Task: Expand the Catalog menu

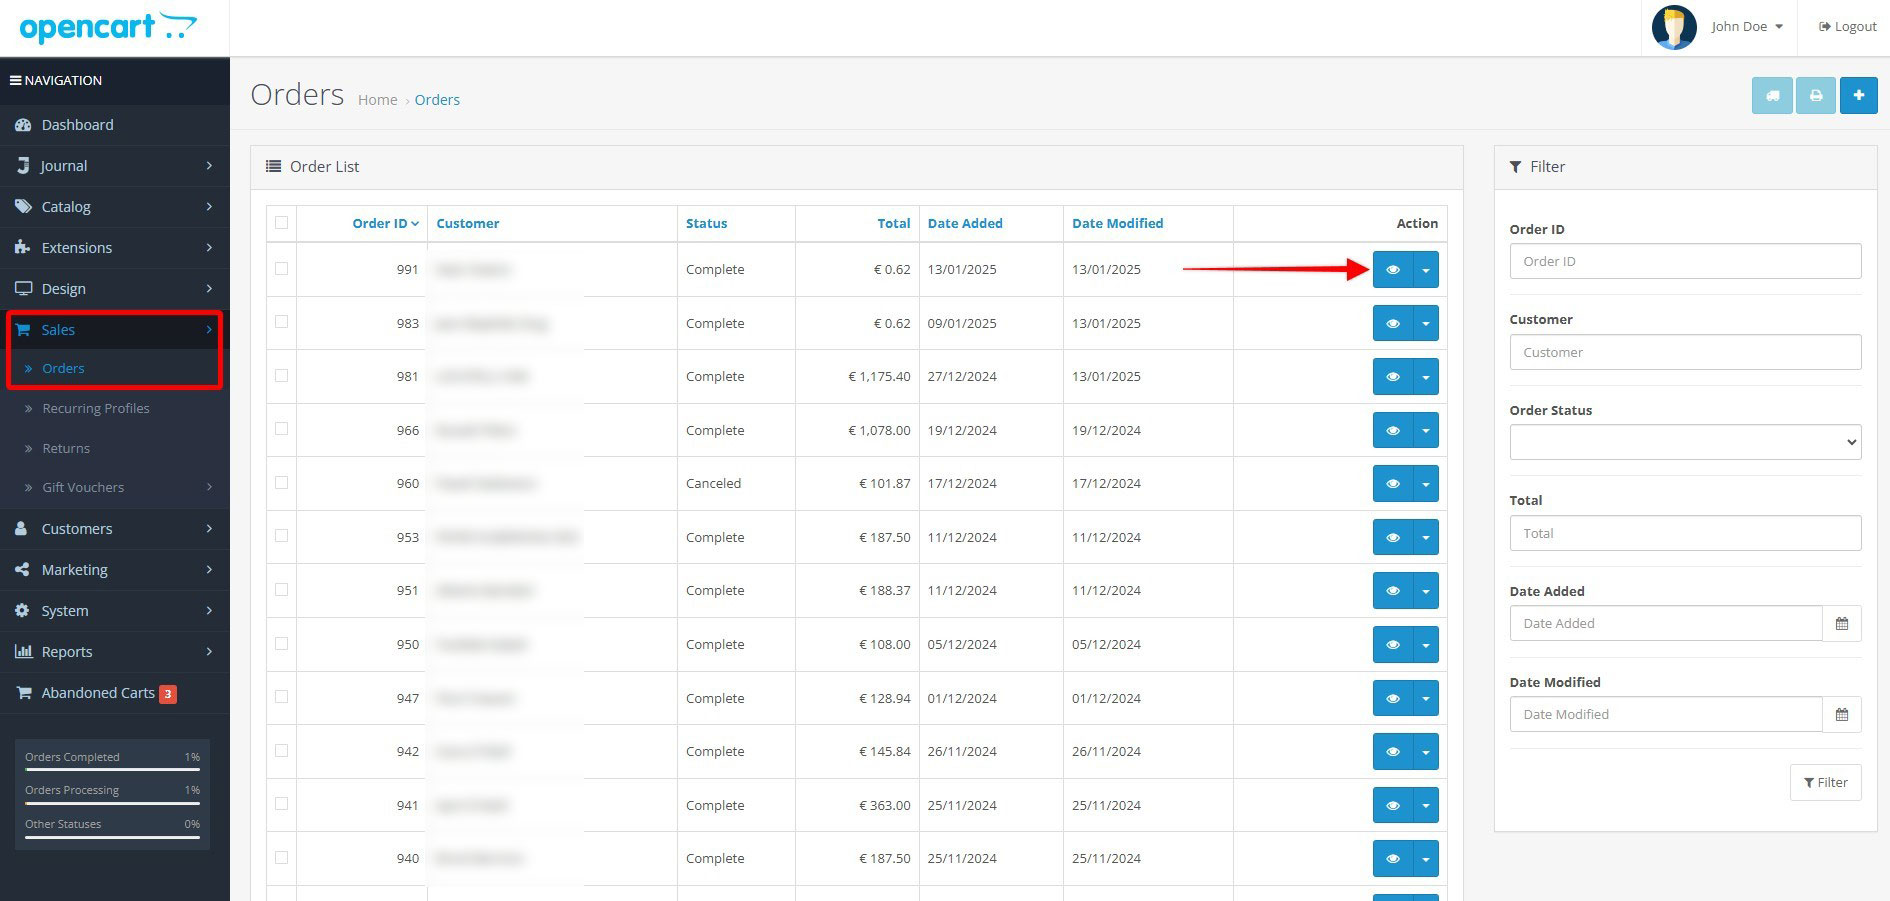Action: [x=115, y=207]
